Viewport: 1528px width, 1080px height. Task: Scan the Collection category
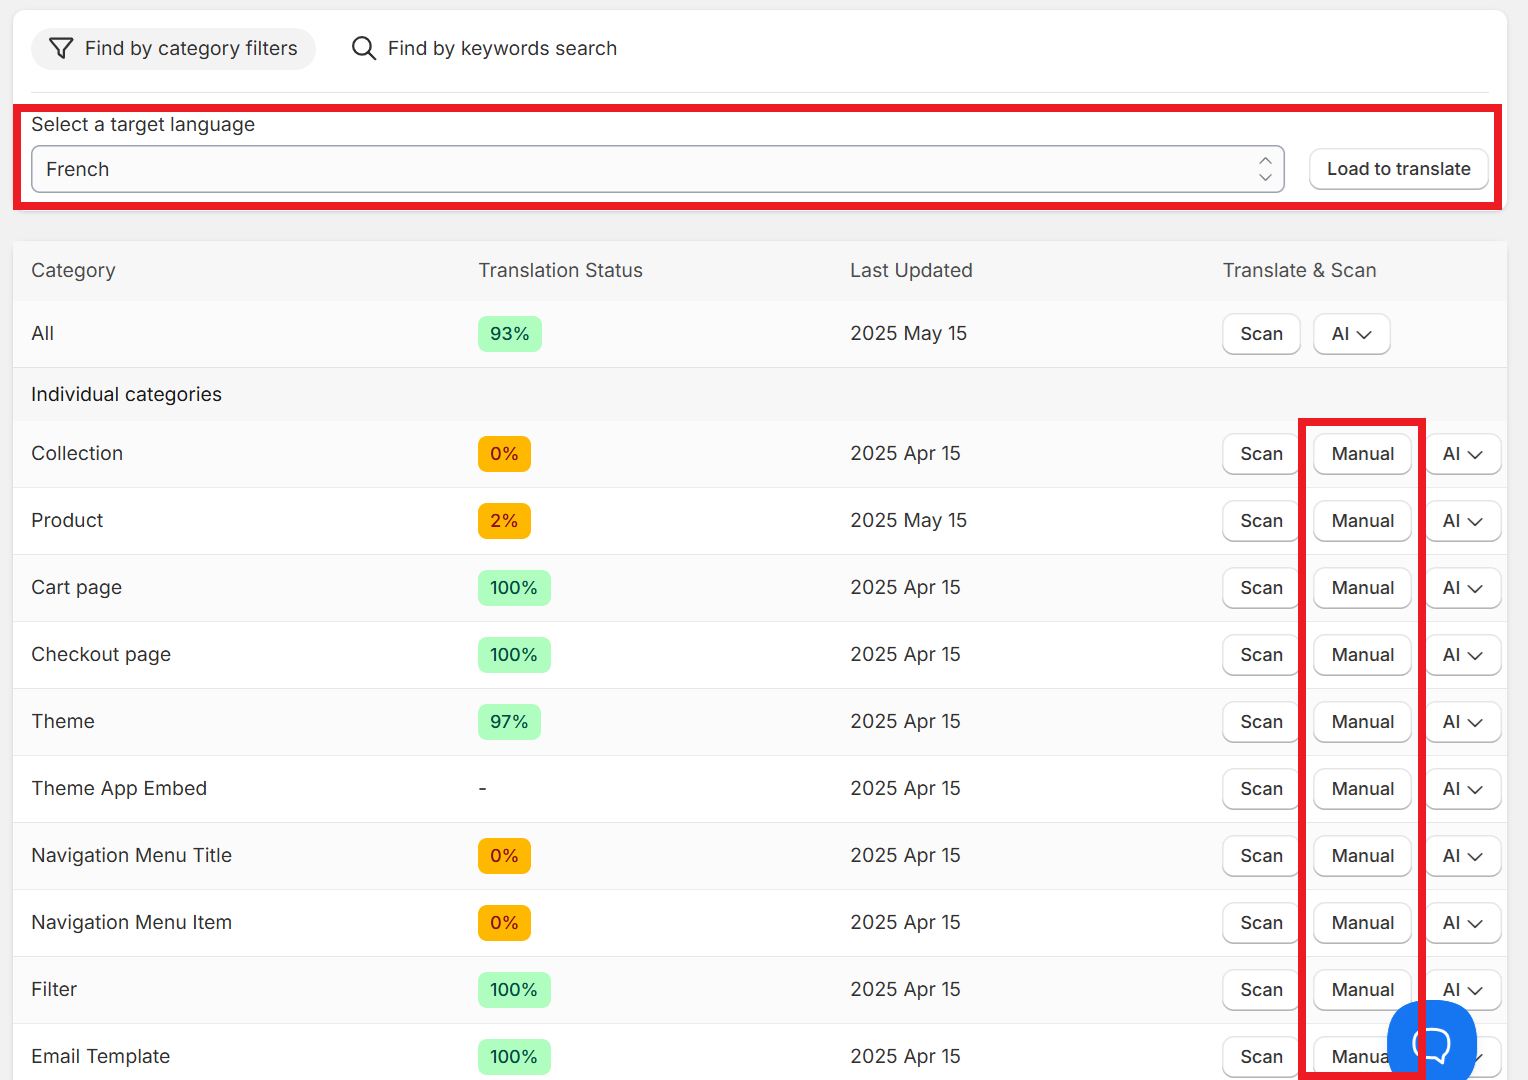click(x=1261, y=454)
